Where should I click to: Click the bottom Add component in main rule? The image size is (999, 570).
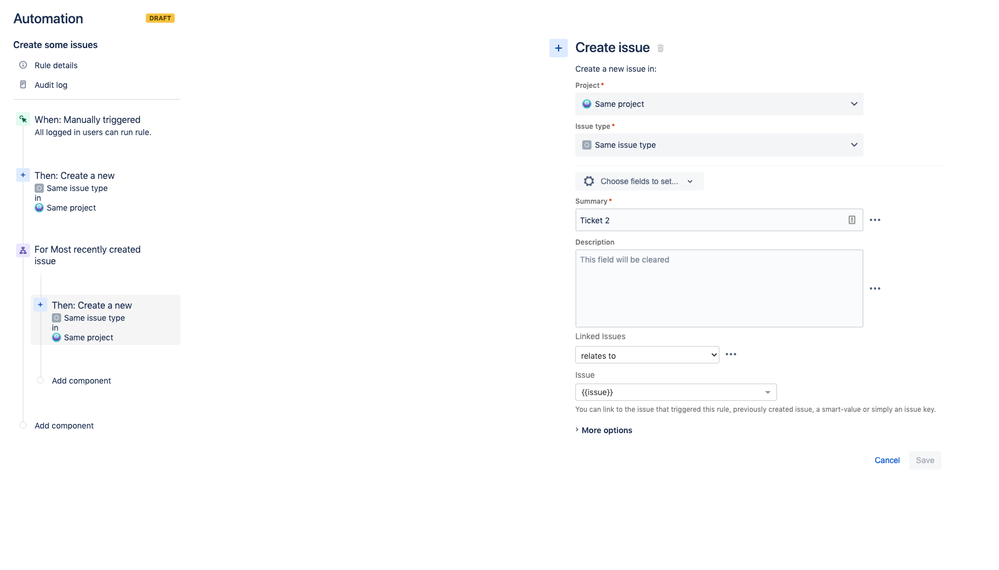click(x=64, y=425)
